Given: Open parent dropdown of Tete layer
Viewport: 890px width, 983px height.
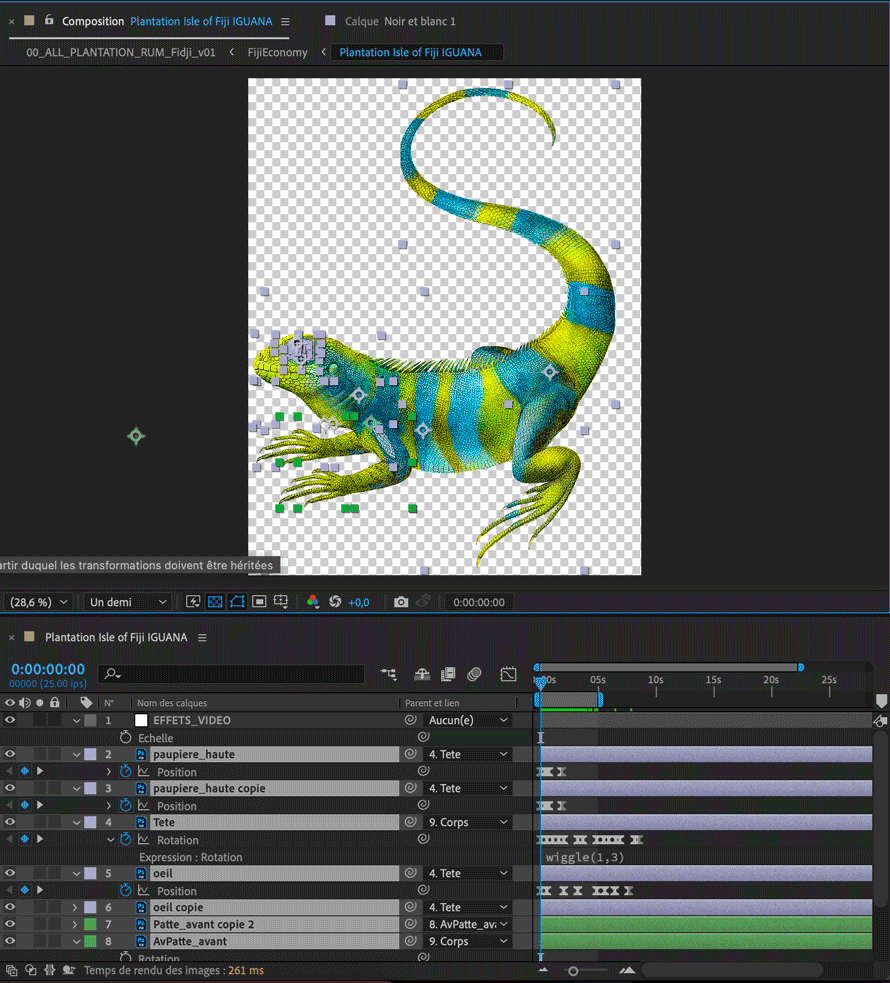Looking at the screenshot, I should pyautogui.click(x=468, y=822).
